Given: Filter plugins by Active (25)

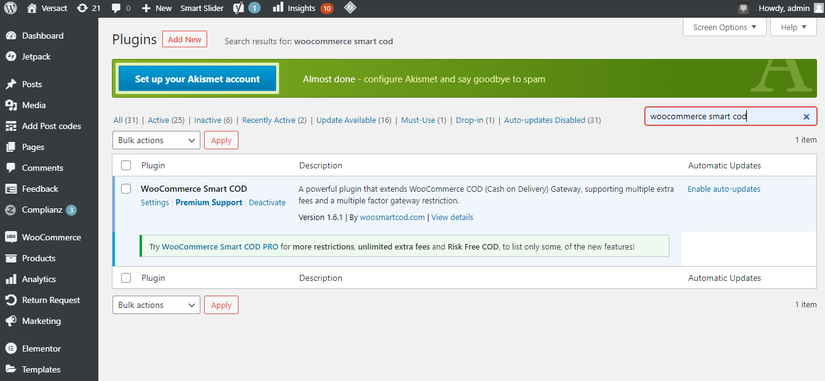Looking at the screenshot, I should 166,120.
